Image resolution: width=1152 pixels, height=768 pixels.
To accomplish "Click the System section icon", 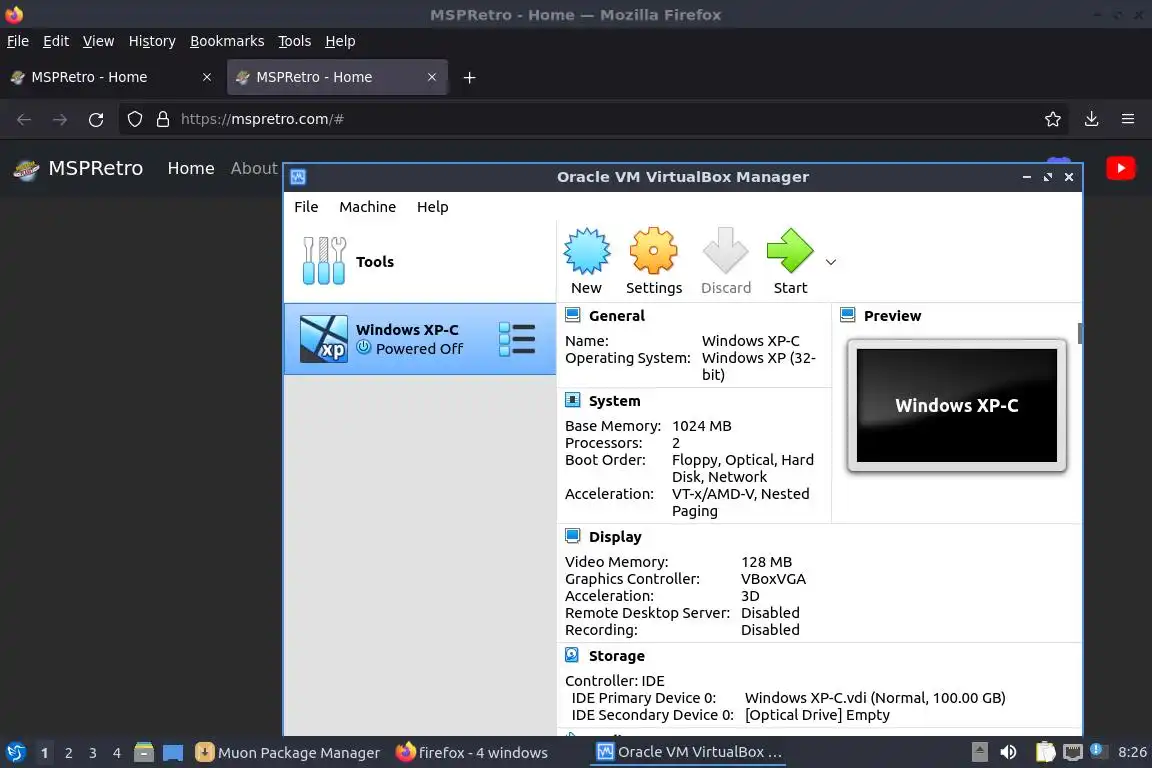I will coord(572,401).
